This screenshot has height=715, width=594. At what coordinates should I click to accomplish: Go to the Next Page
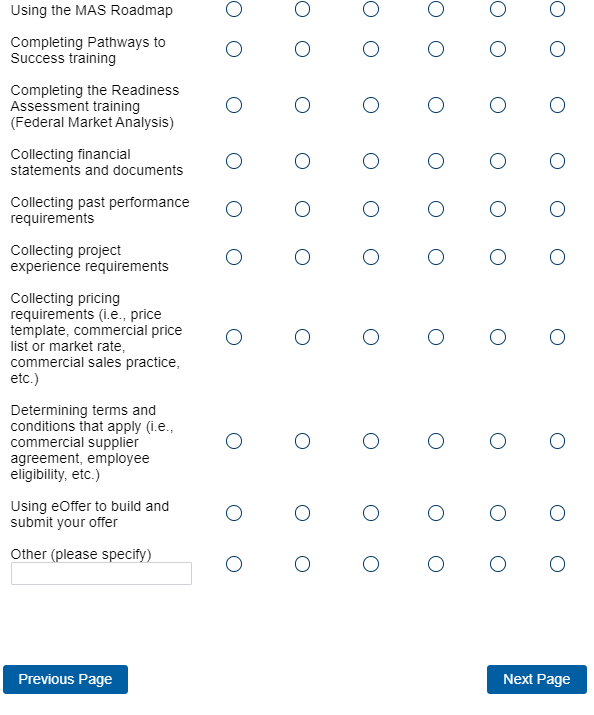pyautogui.click(x=537, y=679)
